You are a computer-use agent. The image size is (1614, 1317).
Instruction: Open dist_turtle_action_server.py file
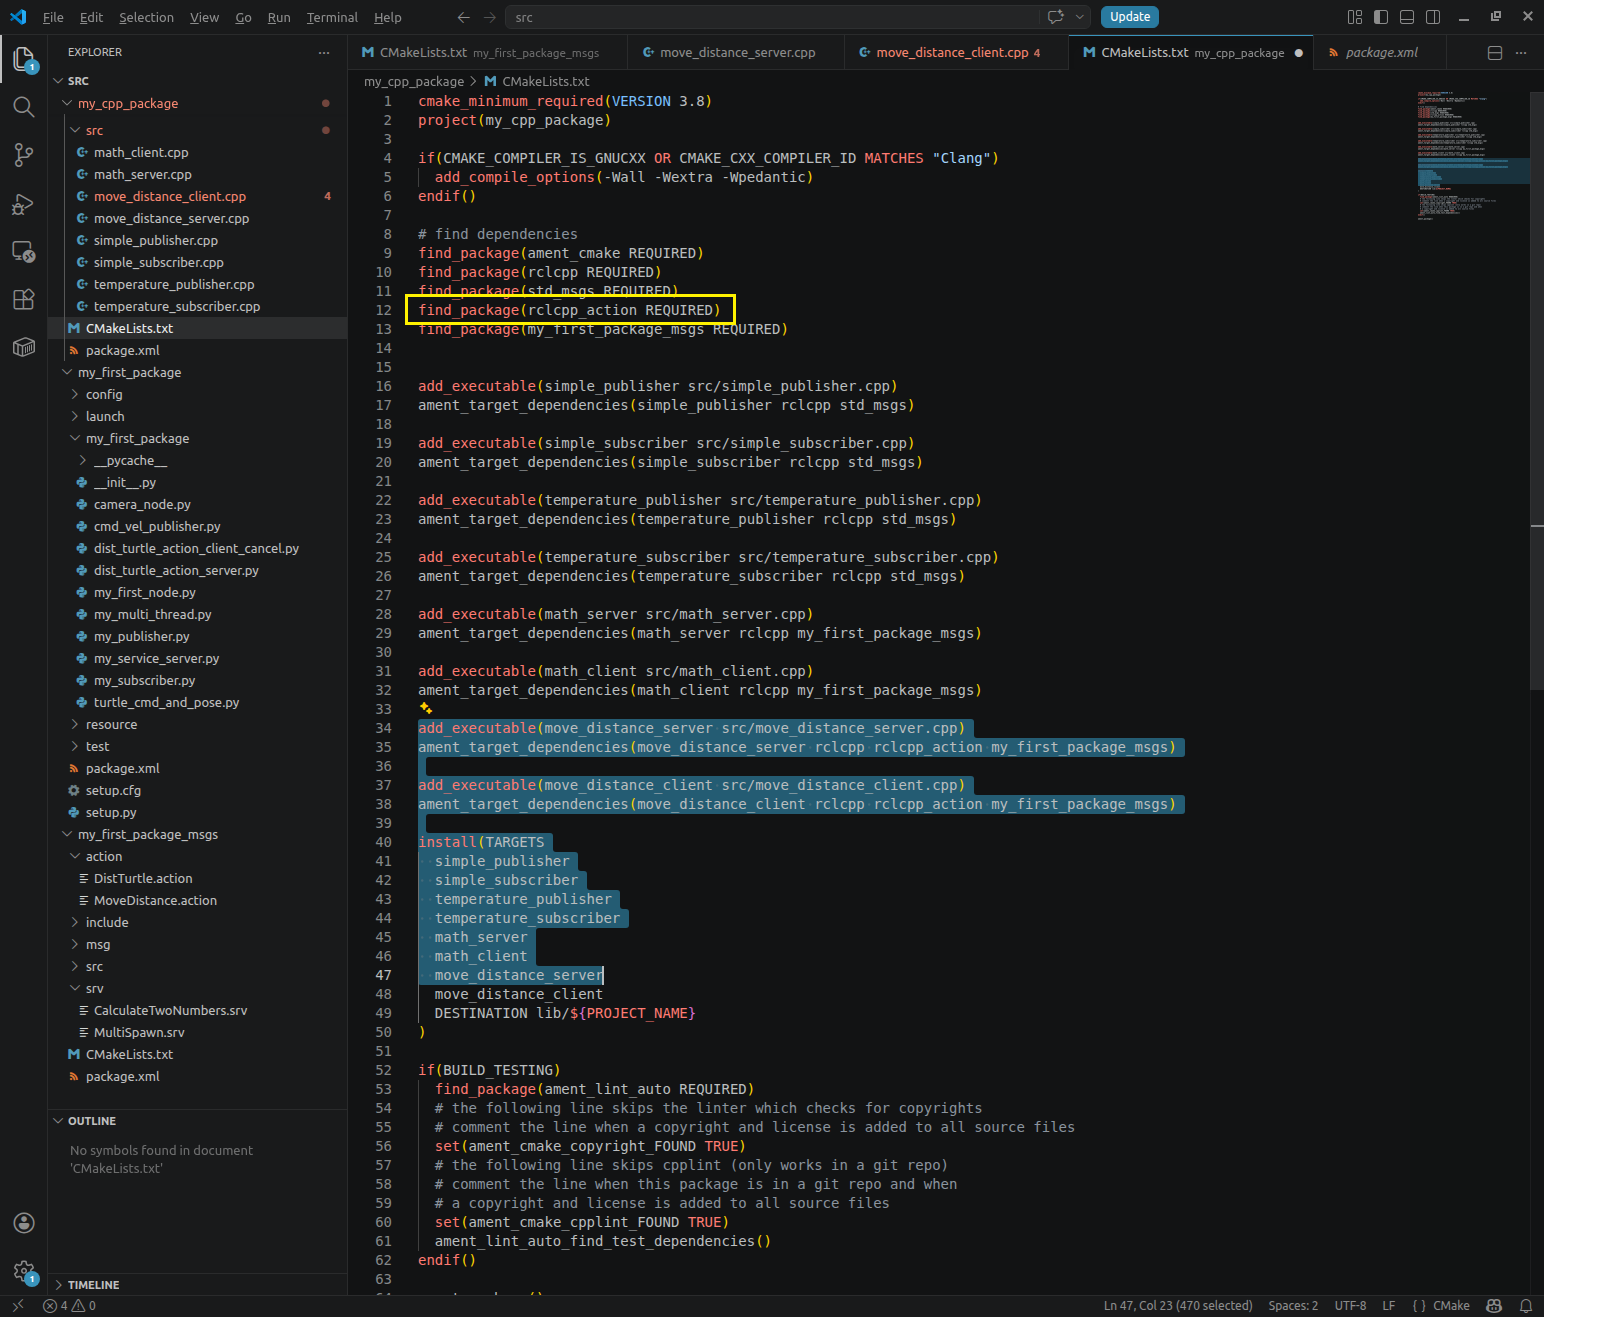[176, 571]
